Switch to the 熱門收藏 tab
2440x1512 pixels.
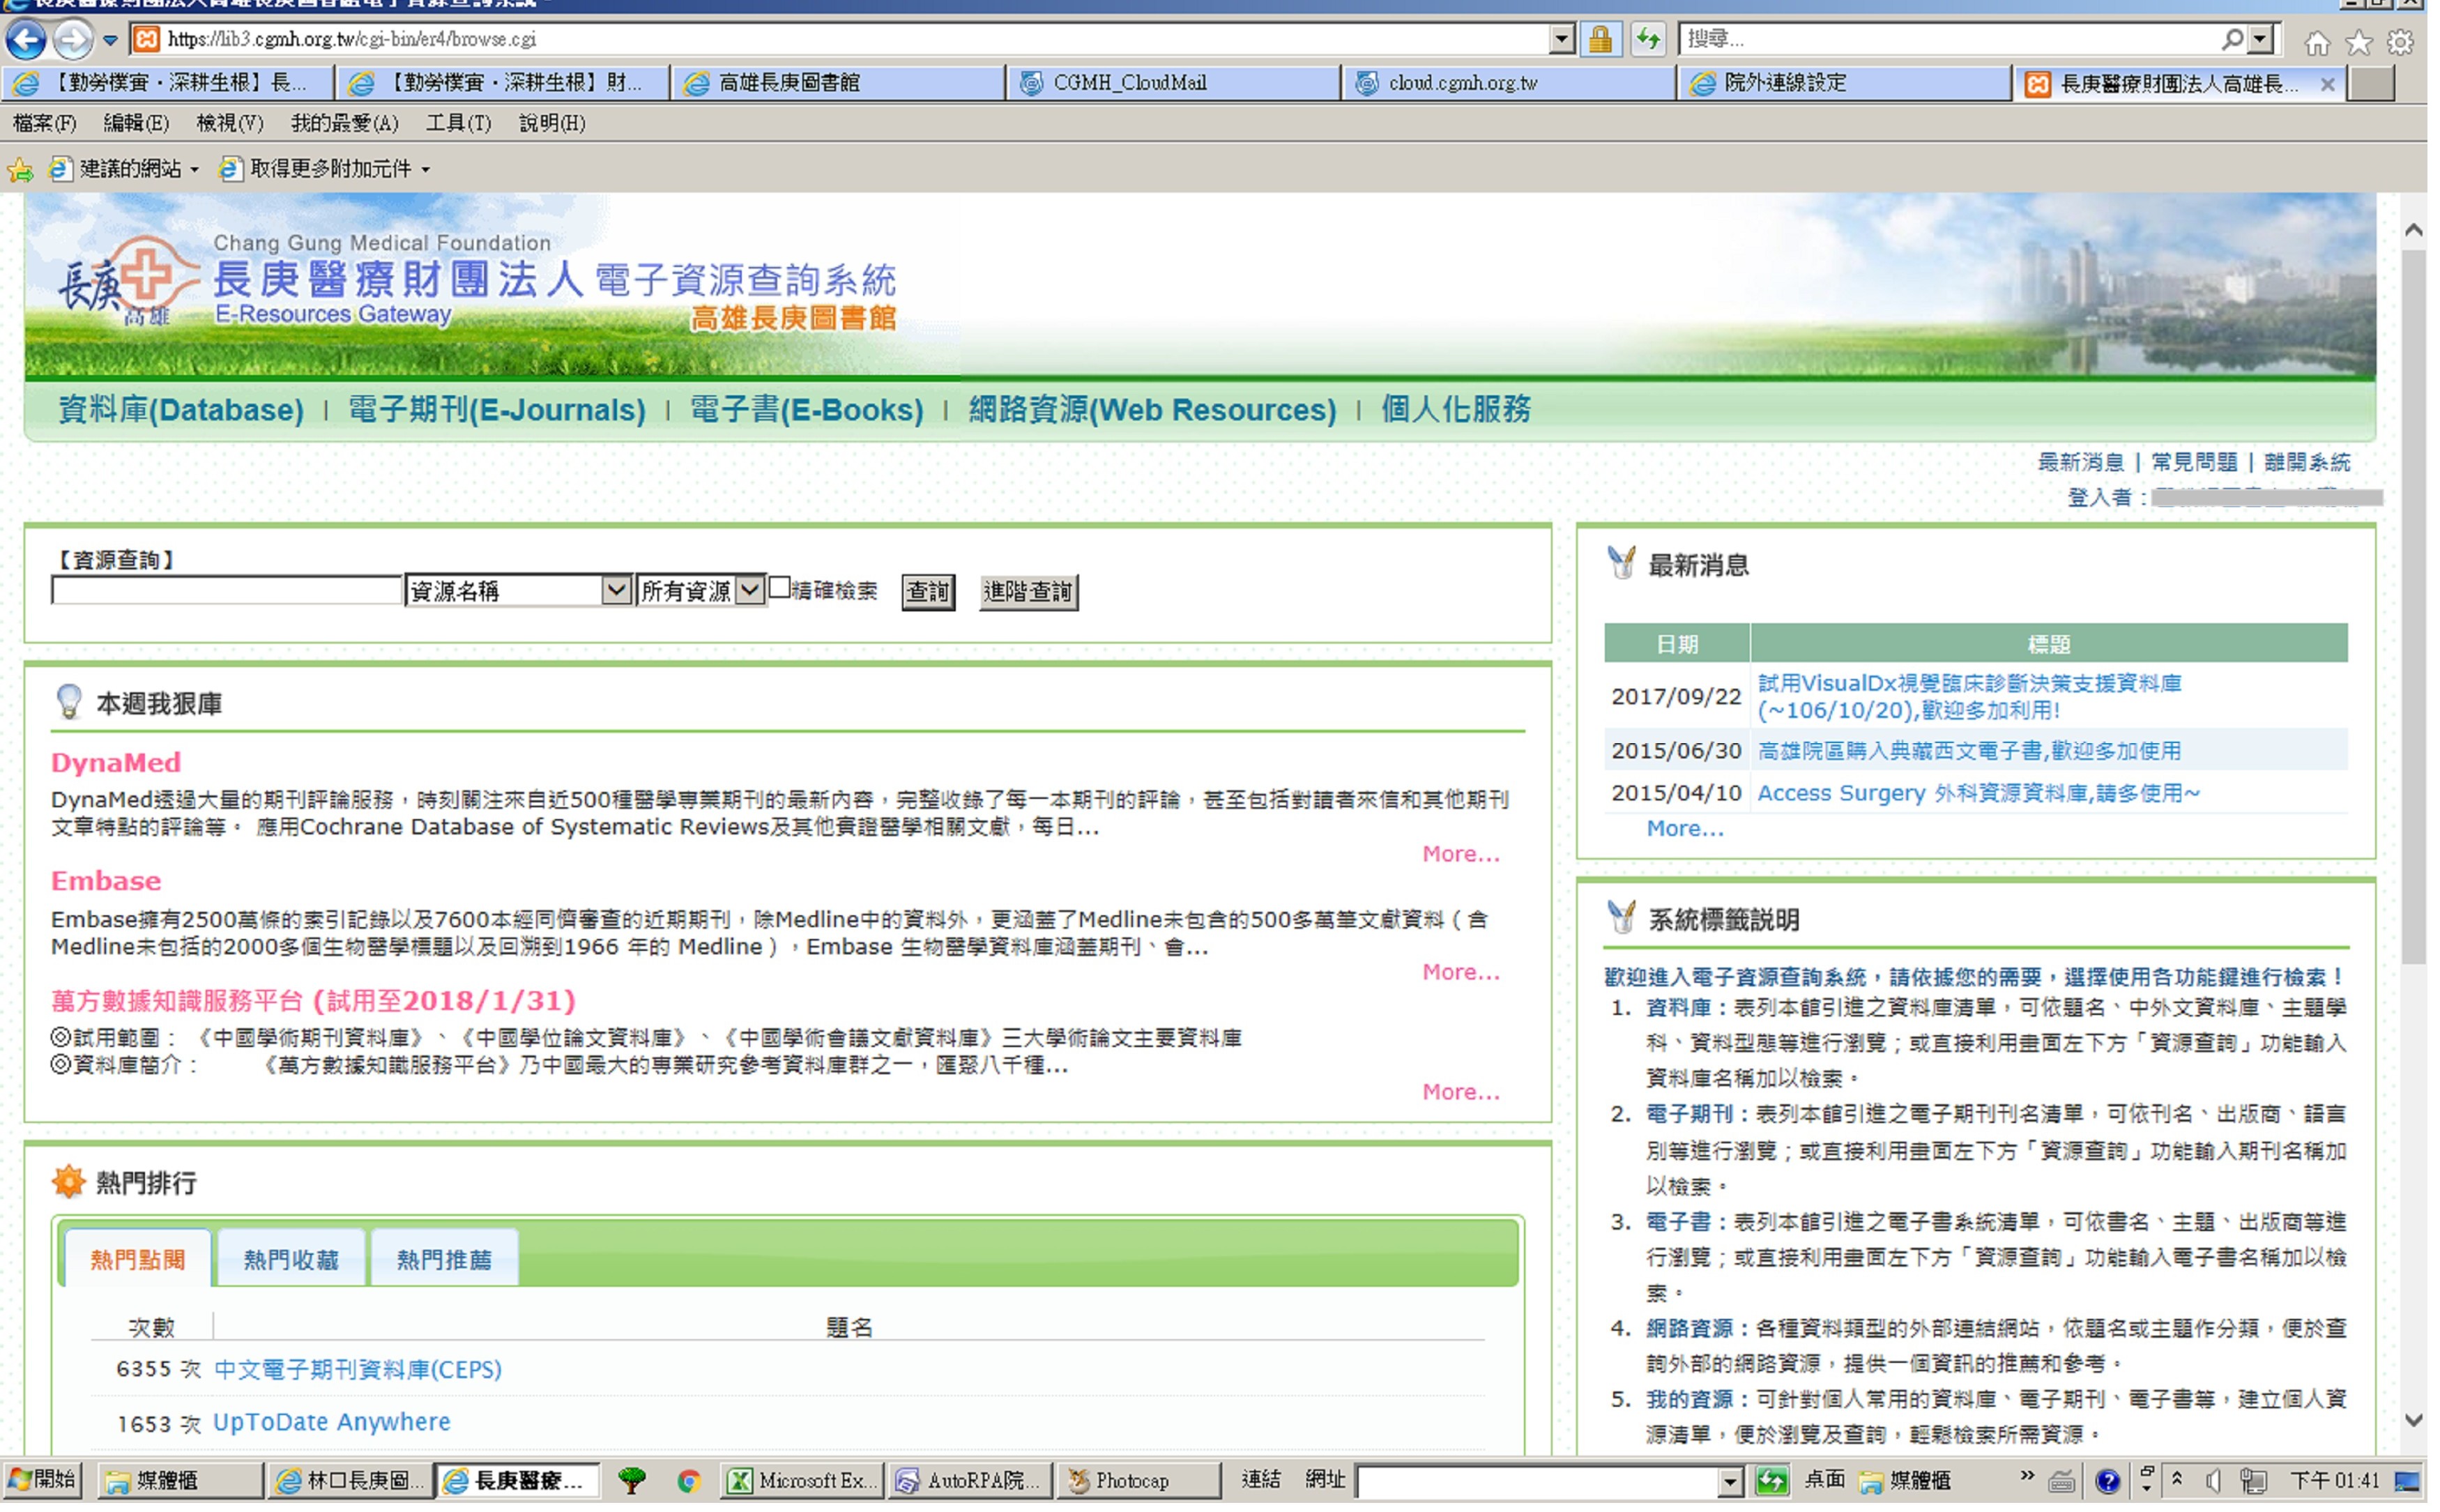pos(292,1260)
